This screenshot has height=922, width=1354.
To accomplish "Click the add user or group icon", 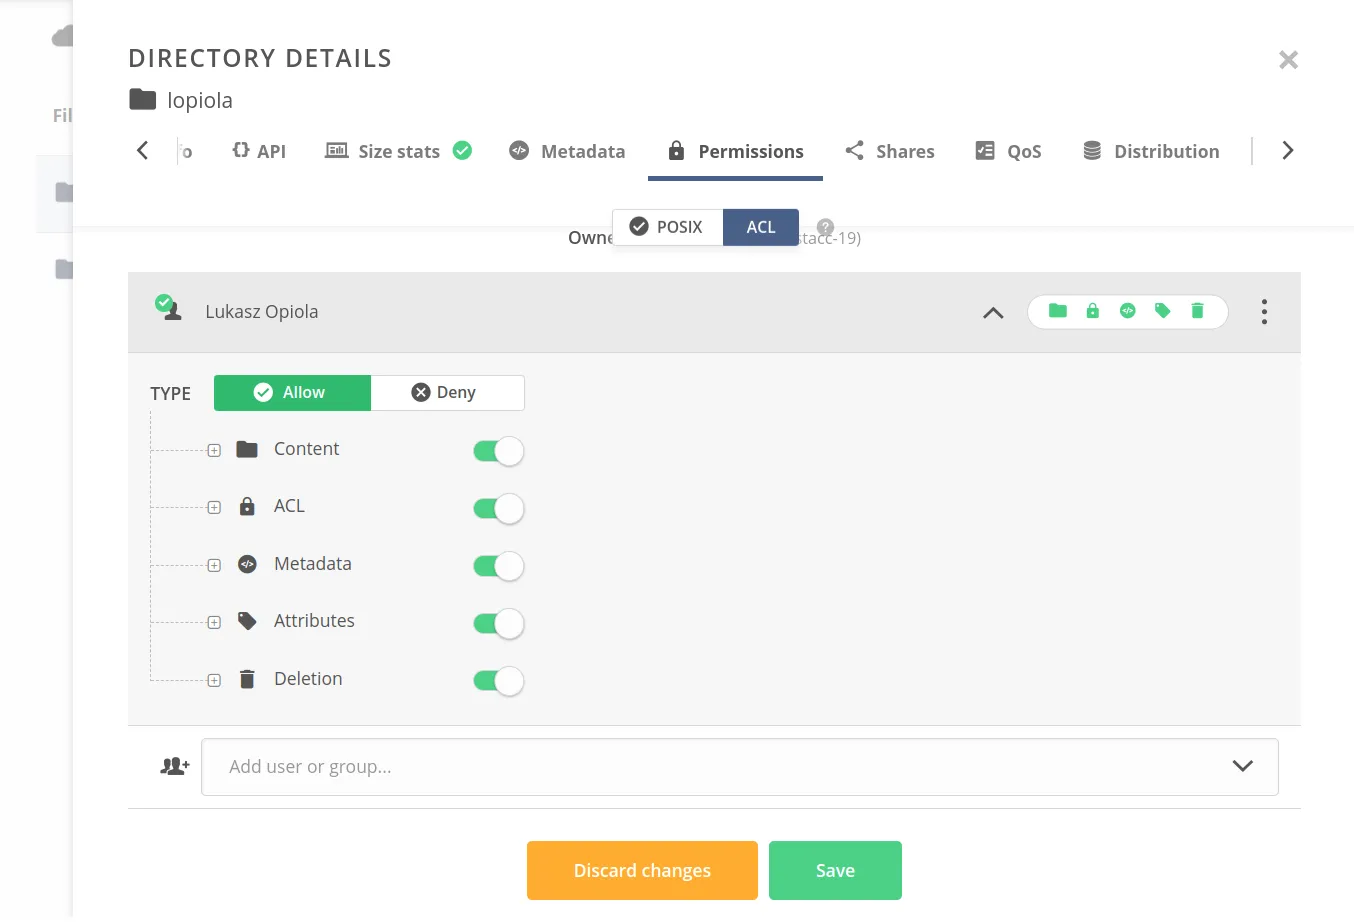I will coord(175,766).
